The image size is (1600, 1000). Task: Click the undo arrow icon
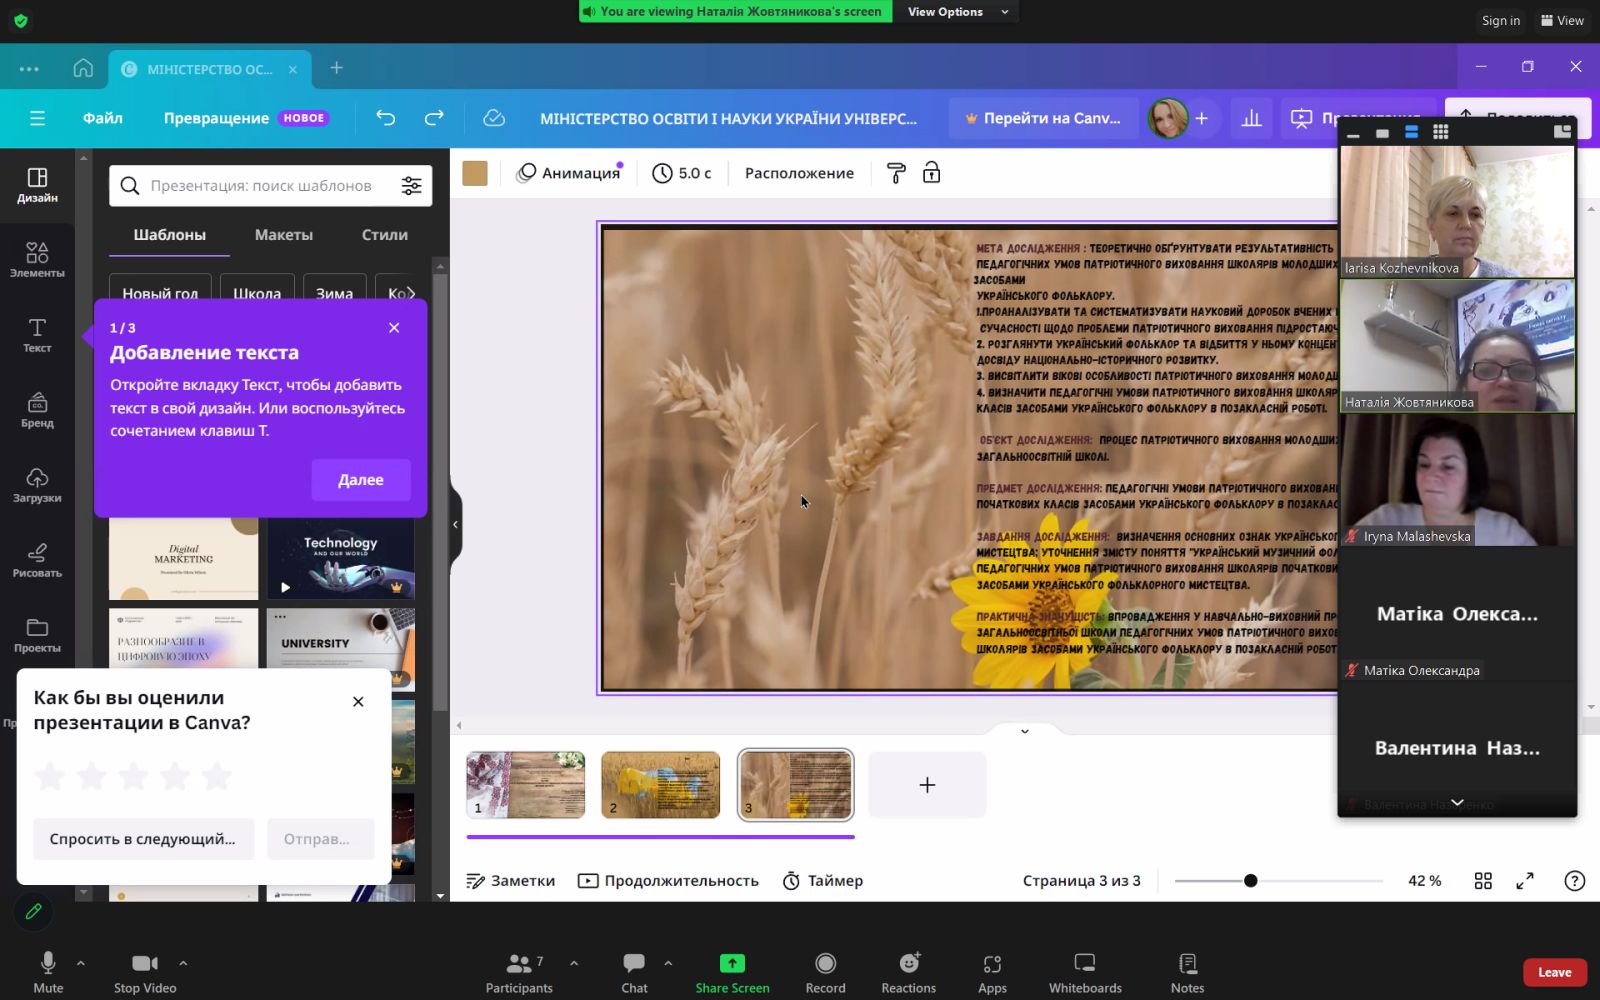pyautogui.click(x=386, y=118)
